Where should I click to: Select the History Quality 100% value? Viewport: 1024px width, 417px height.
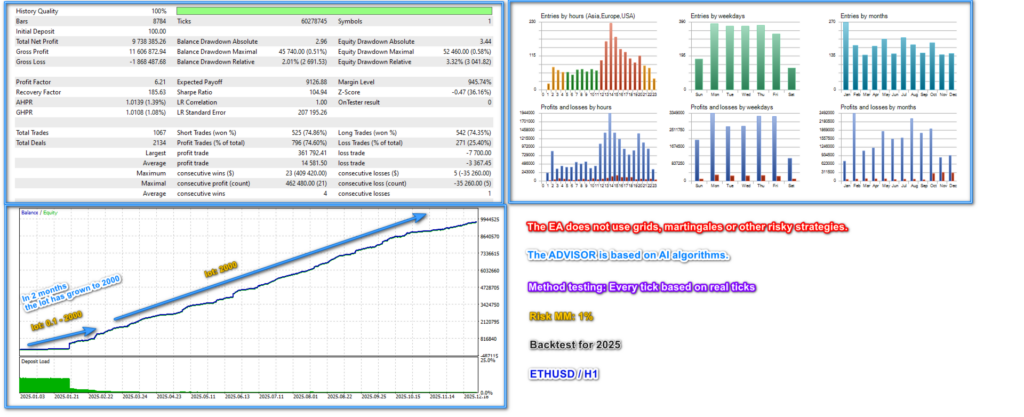pyautogui.click(x=159, y=11)
